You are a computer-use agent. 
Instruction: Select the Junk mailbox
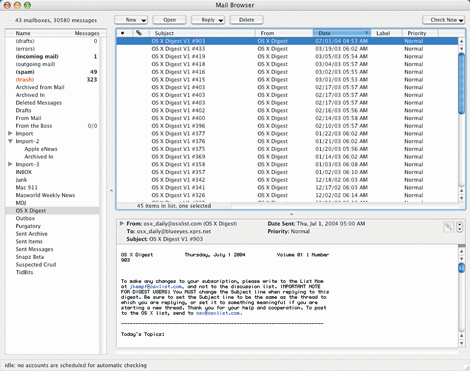point(52,180)
